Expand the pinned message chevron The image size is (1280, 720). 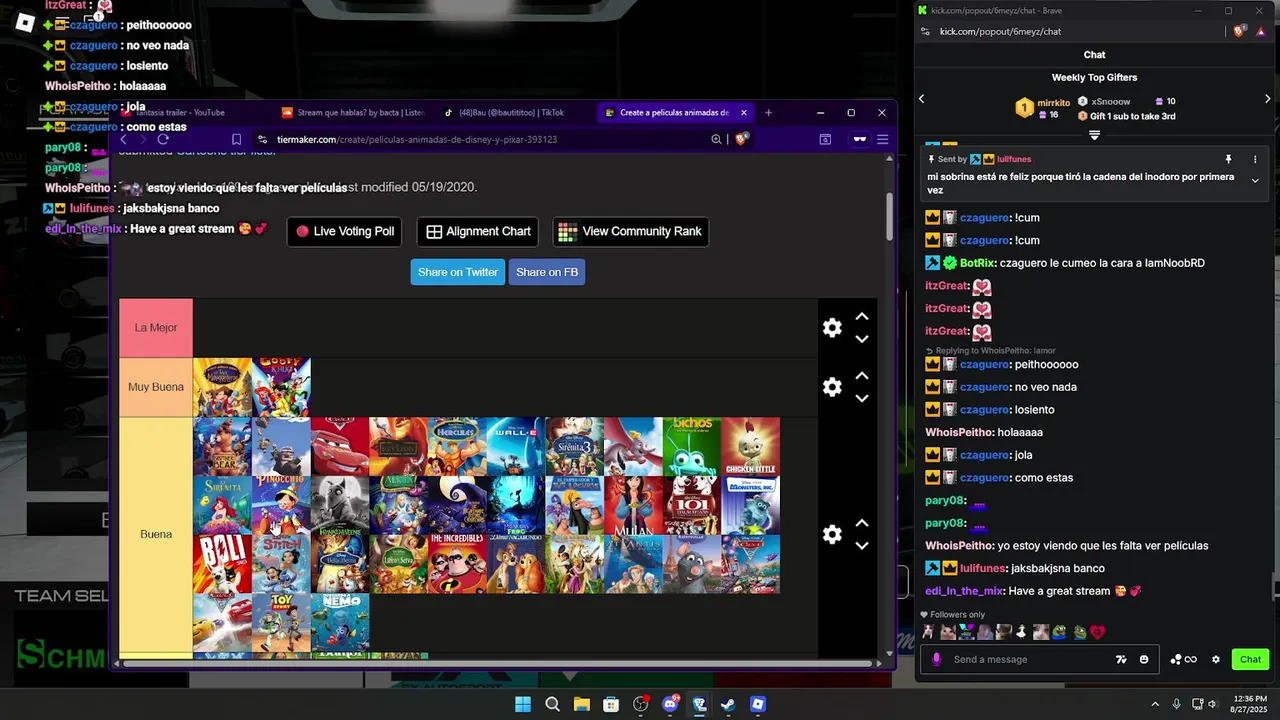pyautogui.click(x=1255, y=181)
